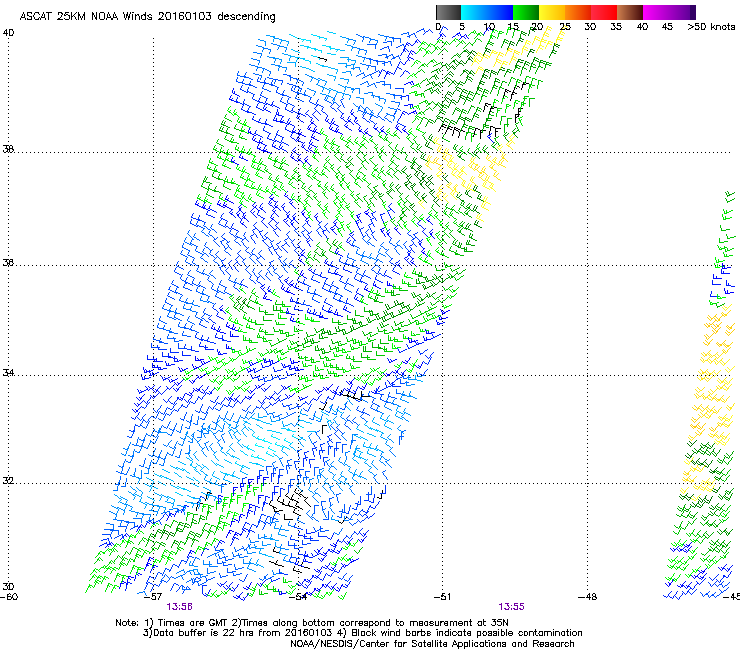Select the green 15-20 knots color band
Screen dimensions: 740x650
(526, 12)
